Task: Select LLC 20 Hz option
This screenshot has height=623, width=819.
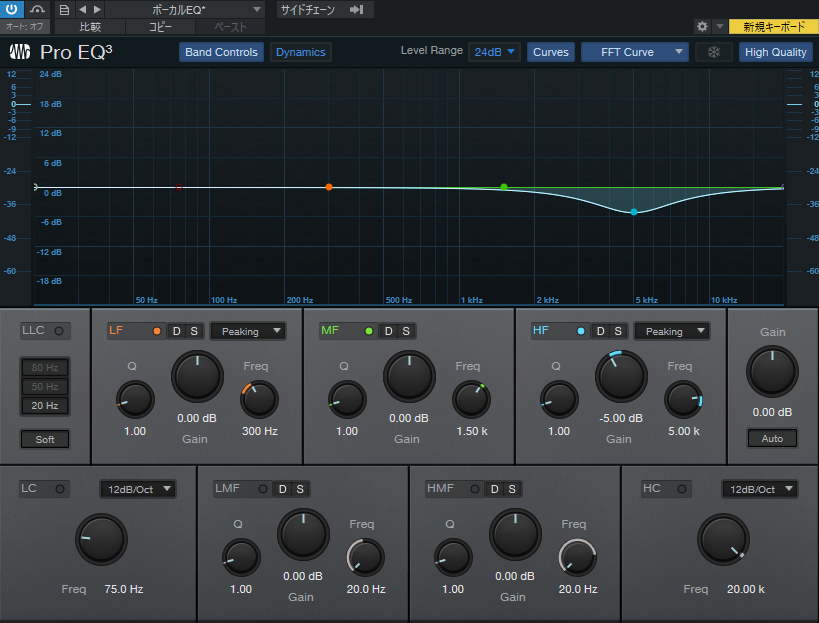Action: pyautogui.click(x=45, y=405)
